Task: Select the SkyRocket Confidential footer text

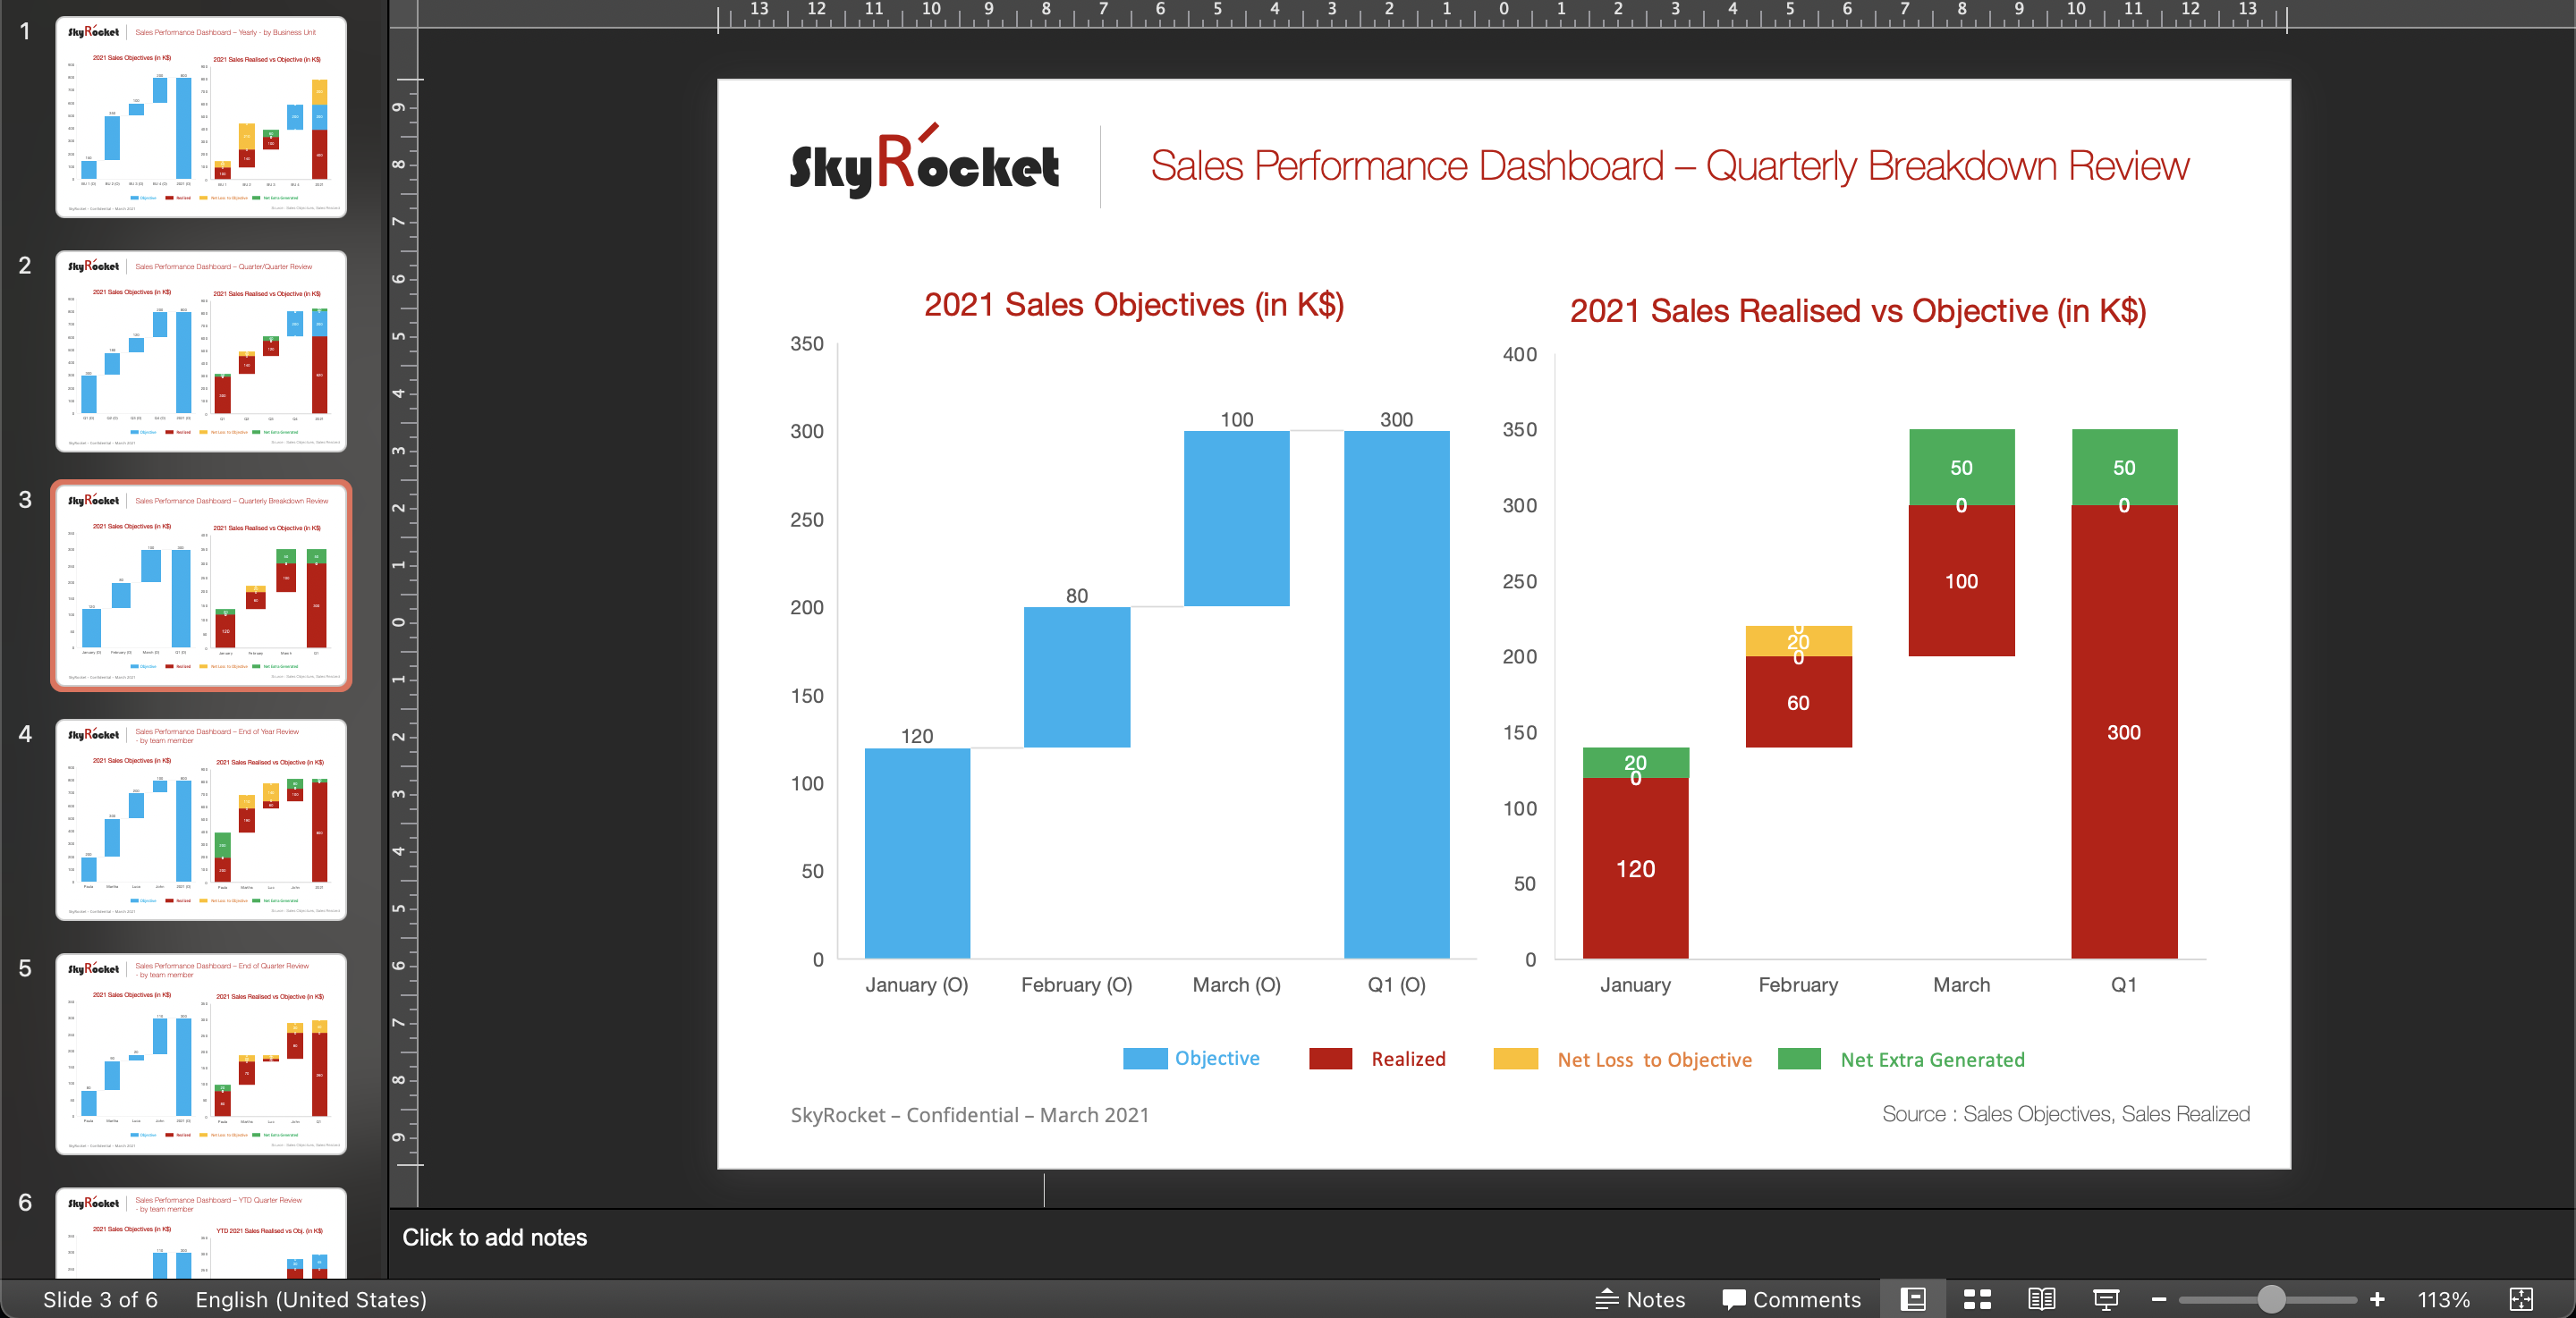Action: [x=969, y=1115]
